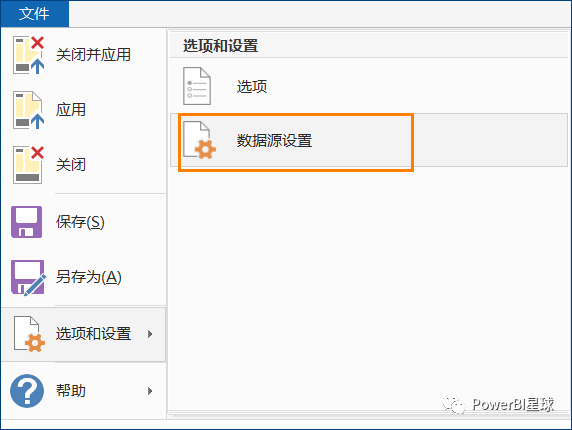This screenshot has height=430, width=572.
Task: Open the 文件 tab
Action: click(x=35, y=14)
